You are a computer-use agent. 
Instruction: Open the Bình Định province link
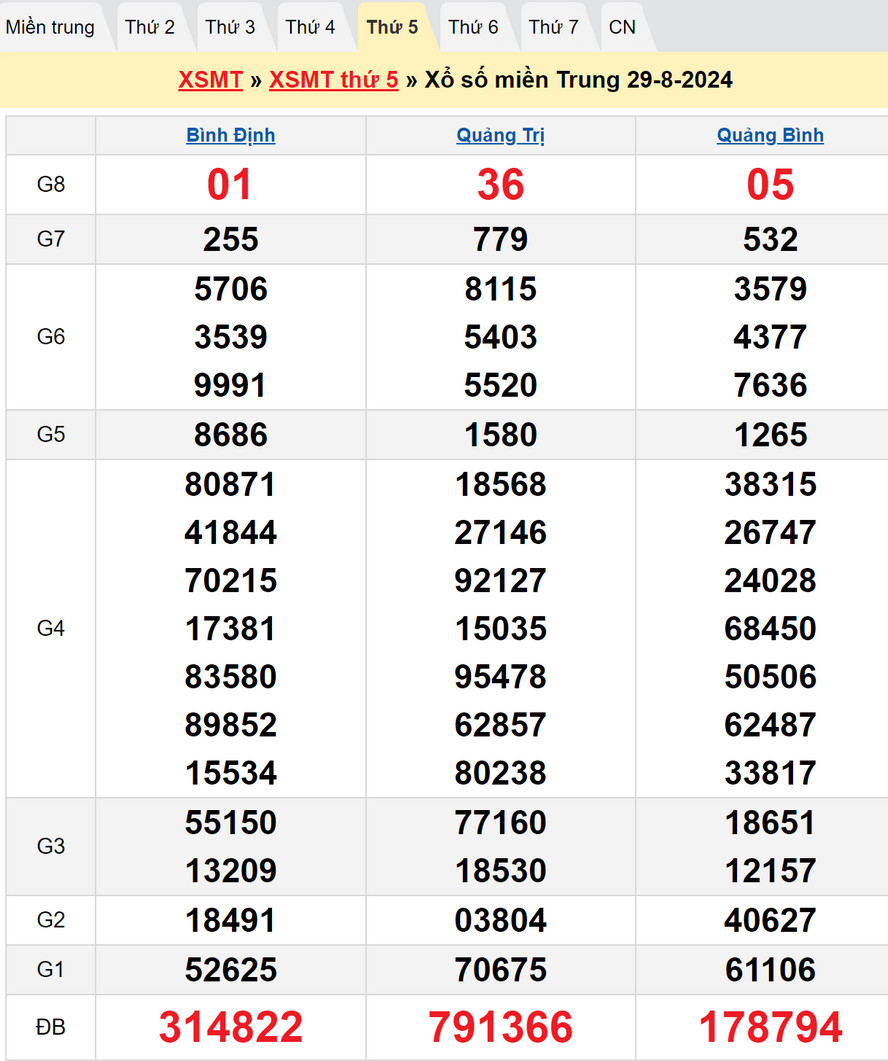230,135
